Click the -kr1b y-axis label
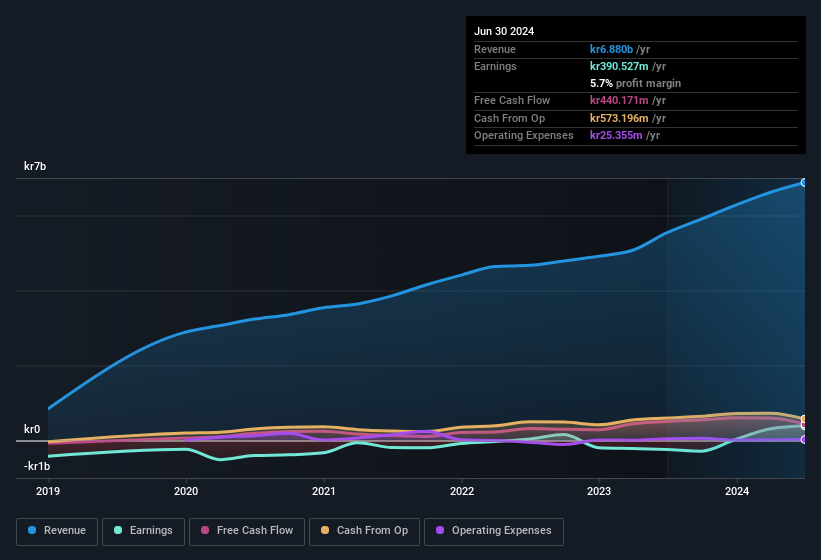Screen dimensions: 821x560 tap(37, 466)
